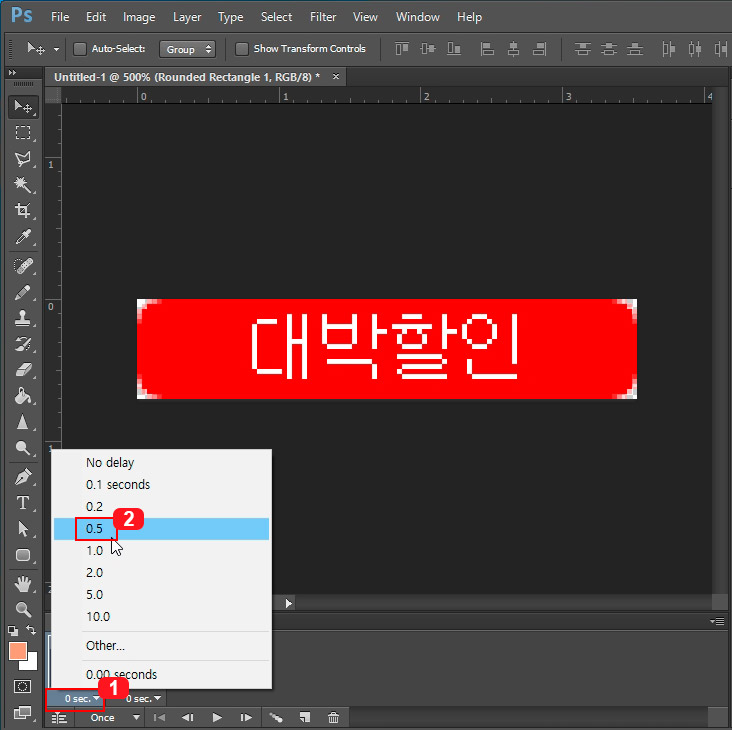Select the Polygonal Lasso tool
The width and height of the screenshot is (732, 730).
[23, 159]
